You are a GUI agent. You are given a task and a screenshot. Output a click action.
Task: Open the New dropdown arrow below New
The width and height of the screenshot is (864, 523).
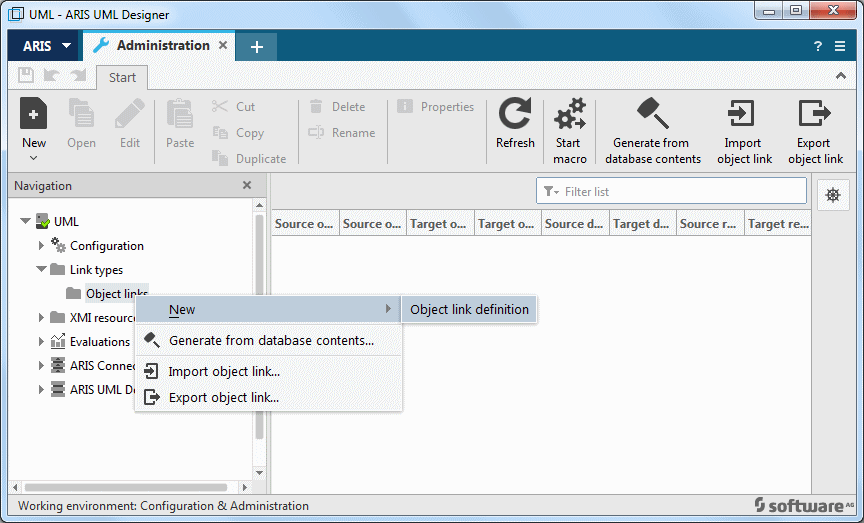click(x=34, y=158)
